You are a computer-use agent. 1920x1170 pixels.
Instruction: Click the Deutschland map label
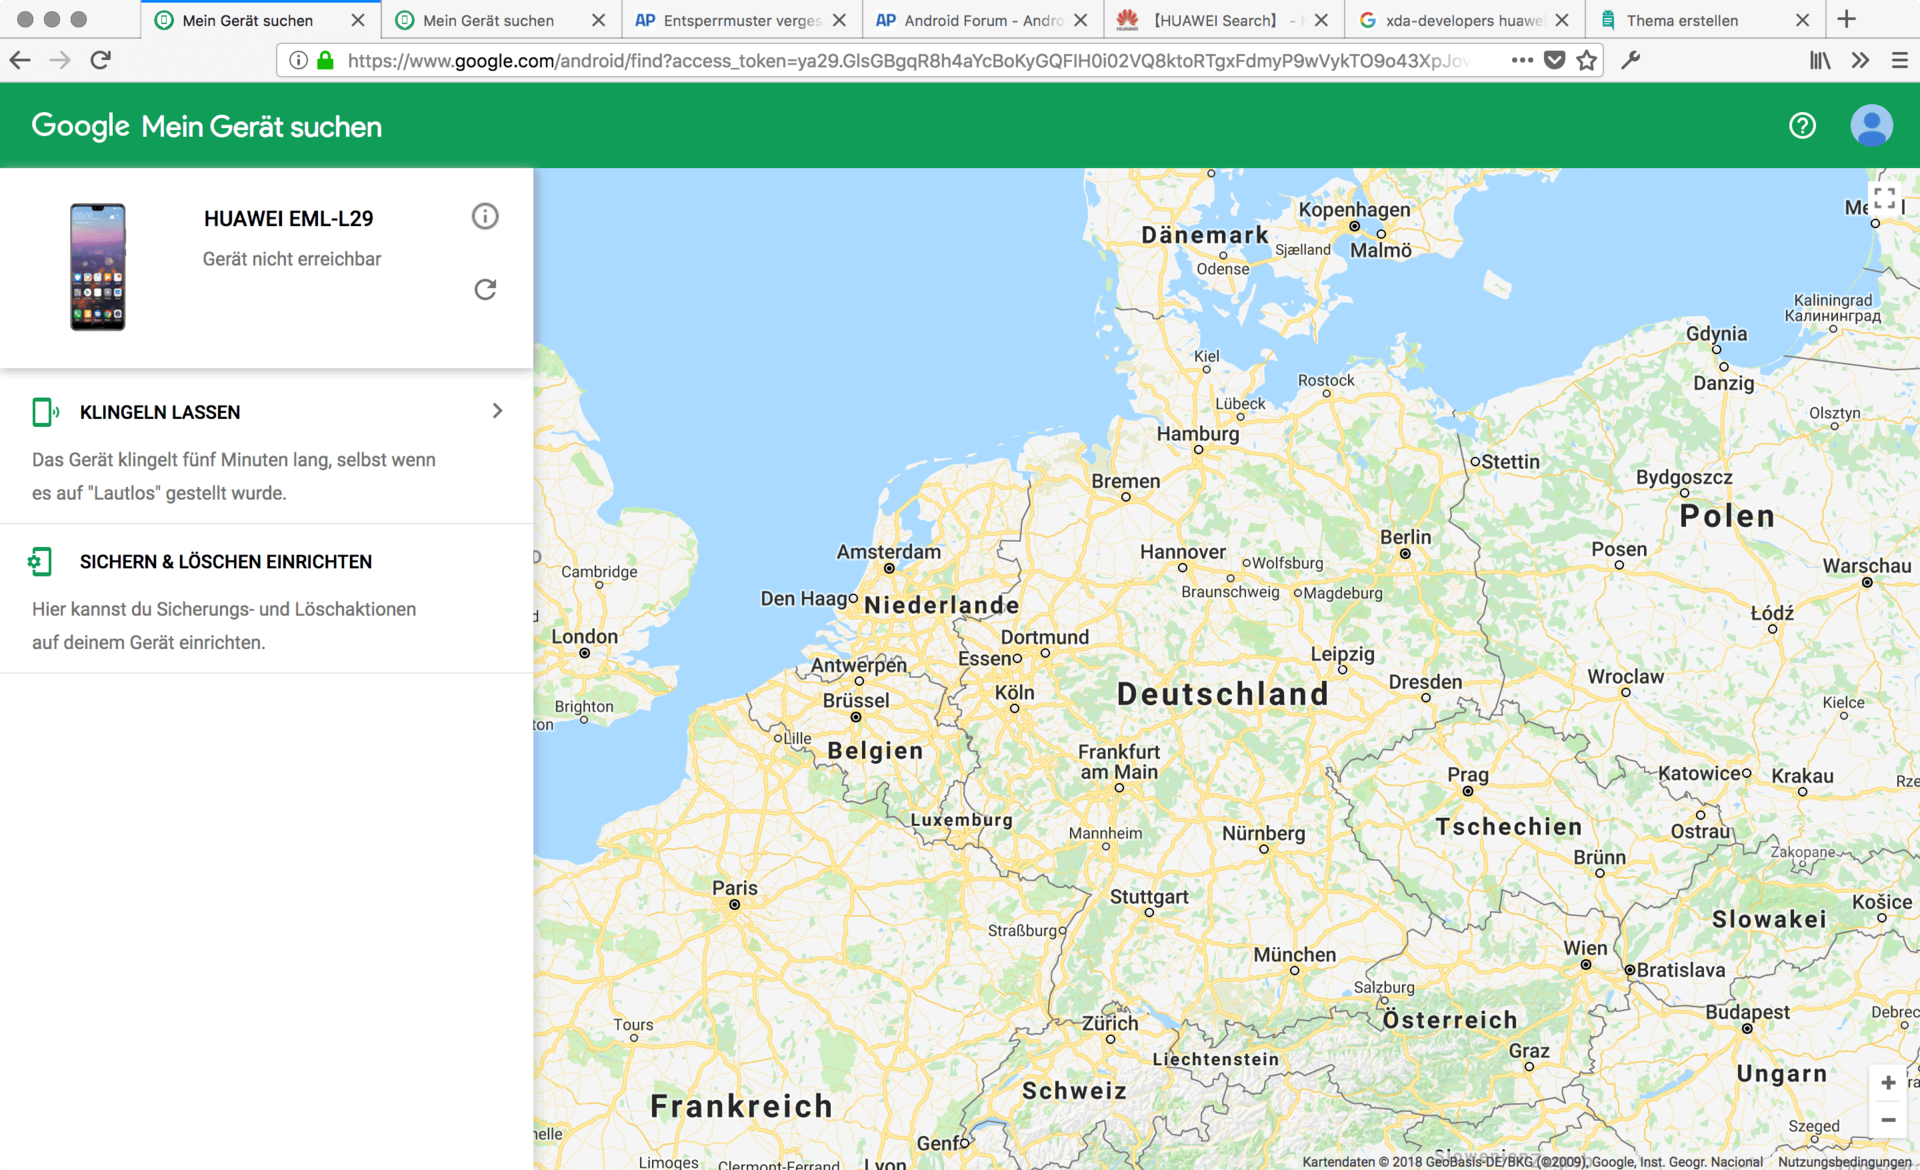coord(1223,694)
